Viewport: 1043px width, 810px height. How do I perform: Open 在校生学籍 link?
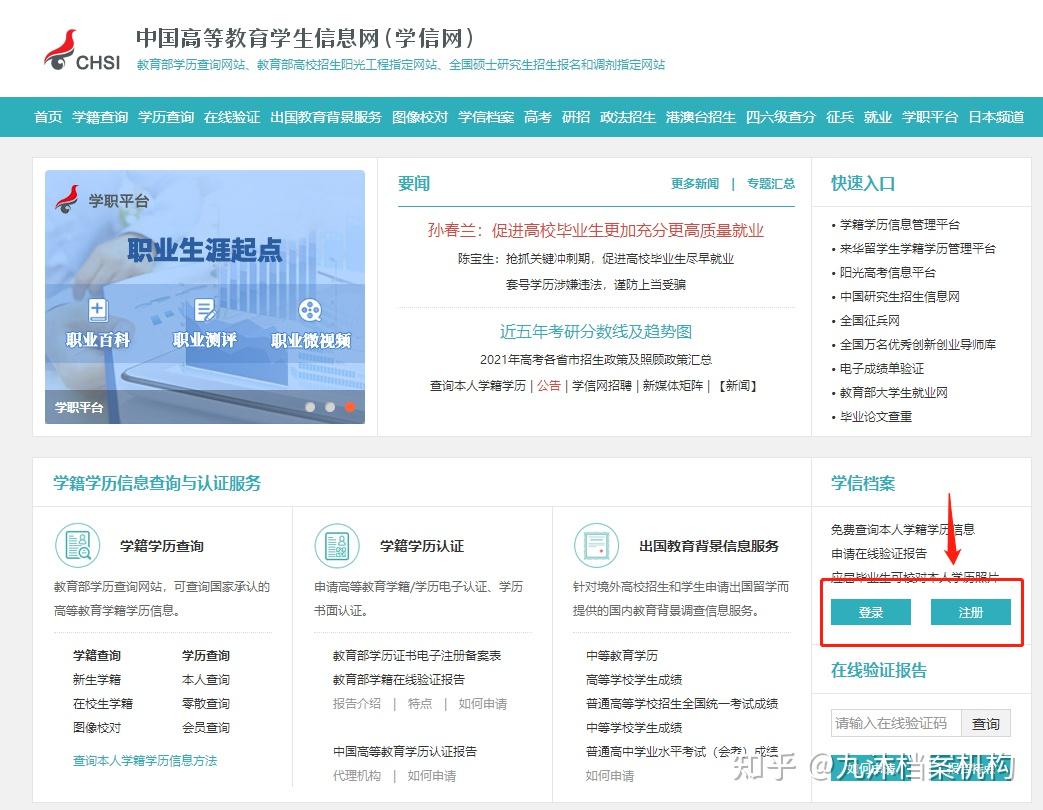pos(103,704)
